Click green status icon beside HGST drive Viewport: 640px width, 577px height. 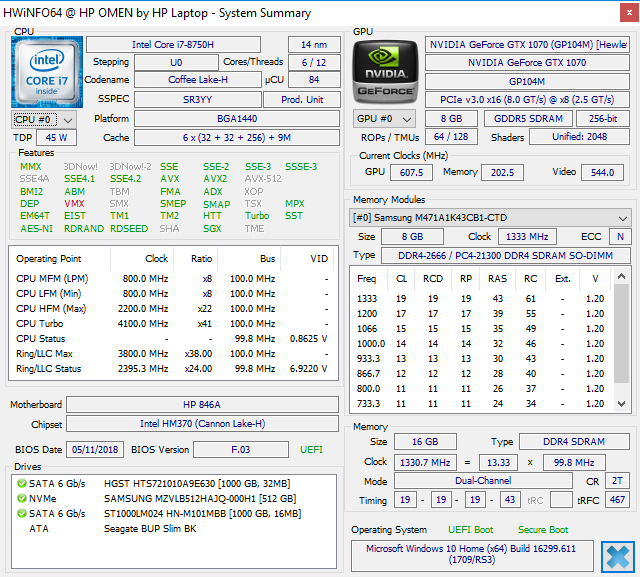pyautogui.click(x=21, y=483)
